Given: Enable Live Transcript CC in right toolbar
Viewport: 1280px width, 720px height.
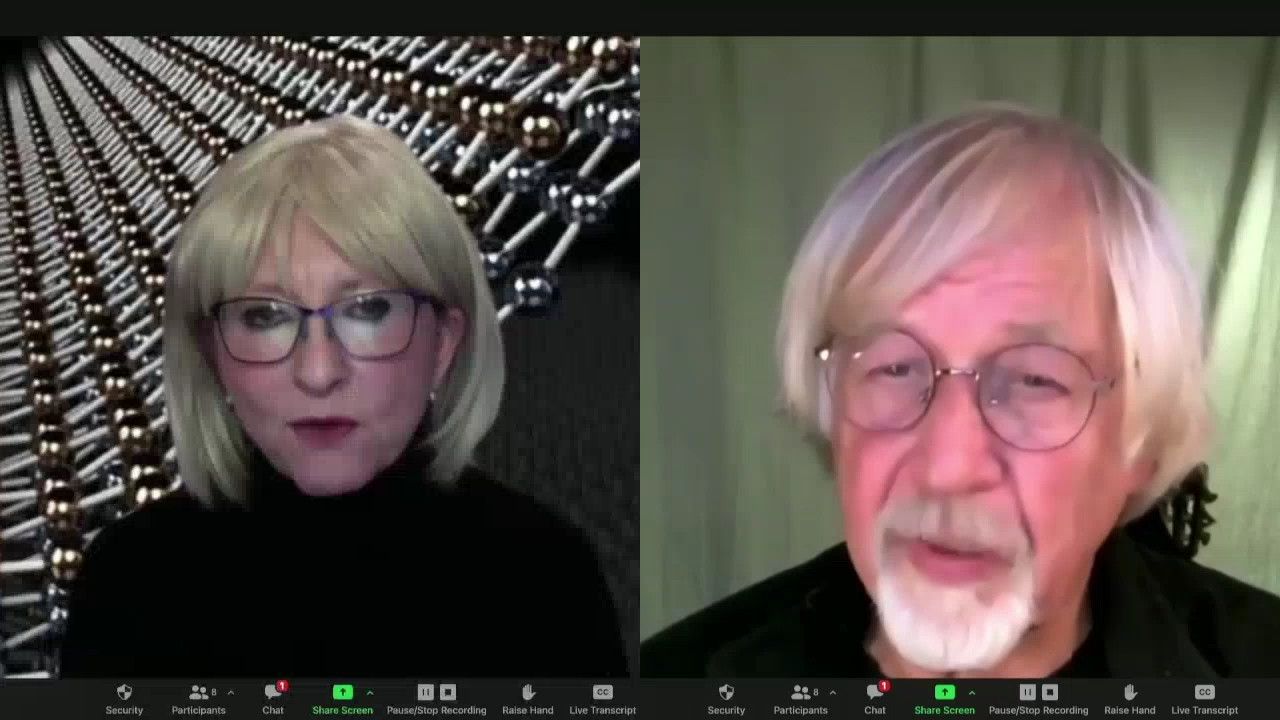Looking at the screenshot, I should [x=1204, y=692].
